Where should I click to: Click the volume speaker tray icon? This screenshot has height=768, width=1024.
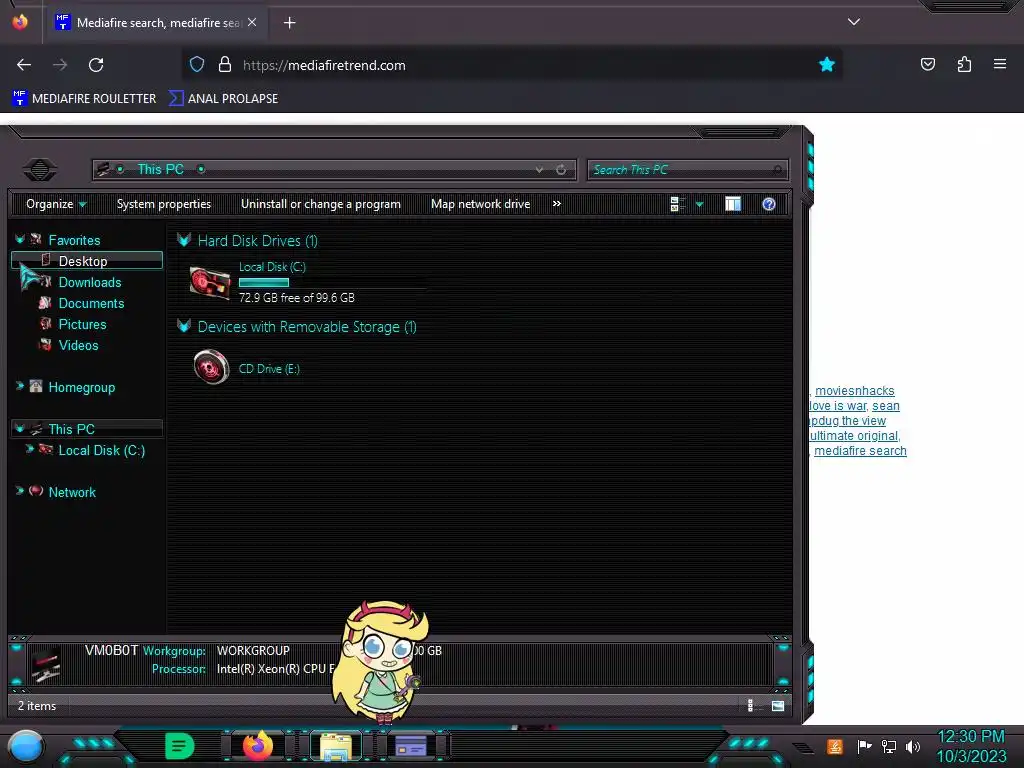pyautogui.click(x=912, y=746)
